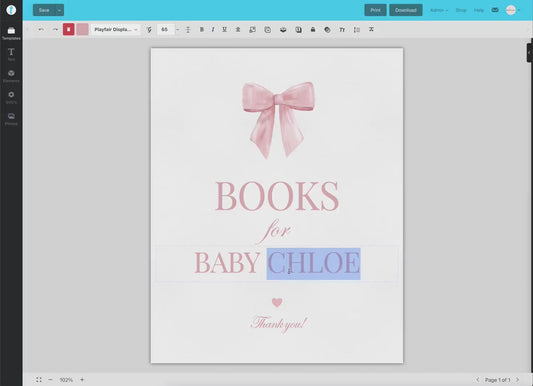Click the opacity circle icon

327,30
